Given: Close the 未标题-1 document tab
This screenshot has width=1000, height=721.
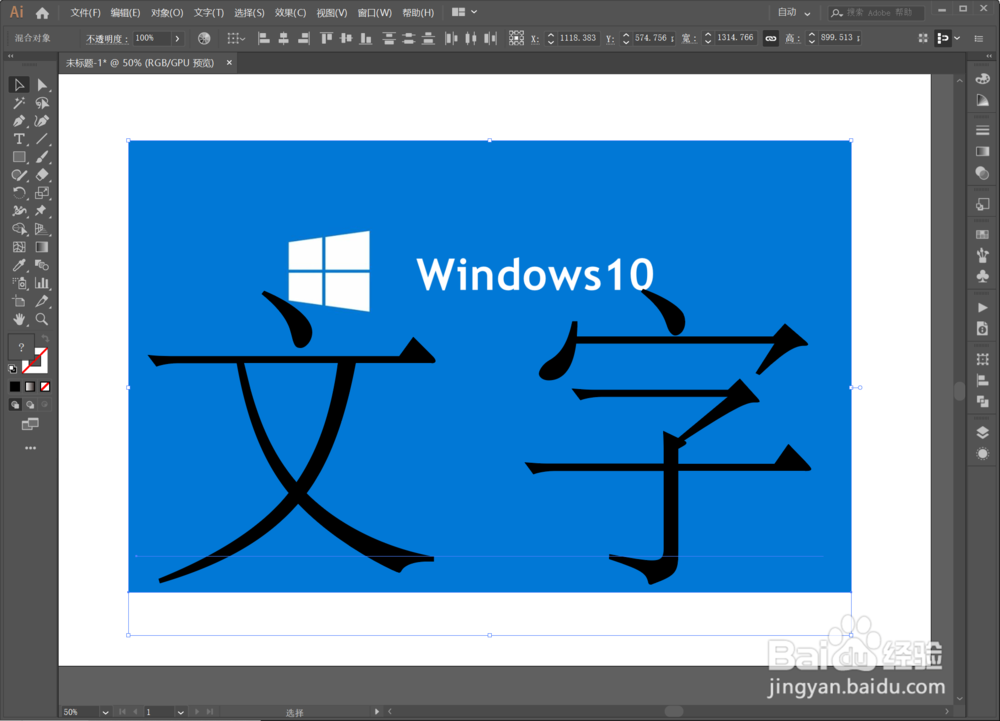Looking at the screenshot, I should (229, 62).
